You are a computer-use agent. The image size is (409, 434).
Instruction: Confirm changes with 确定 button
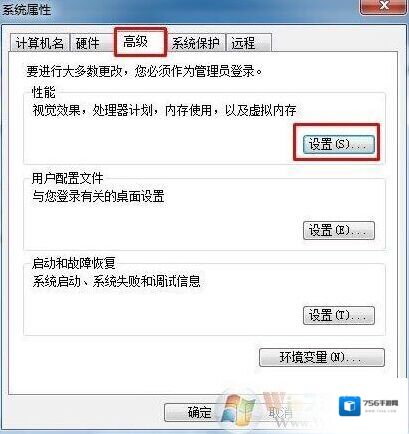199,412
